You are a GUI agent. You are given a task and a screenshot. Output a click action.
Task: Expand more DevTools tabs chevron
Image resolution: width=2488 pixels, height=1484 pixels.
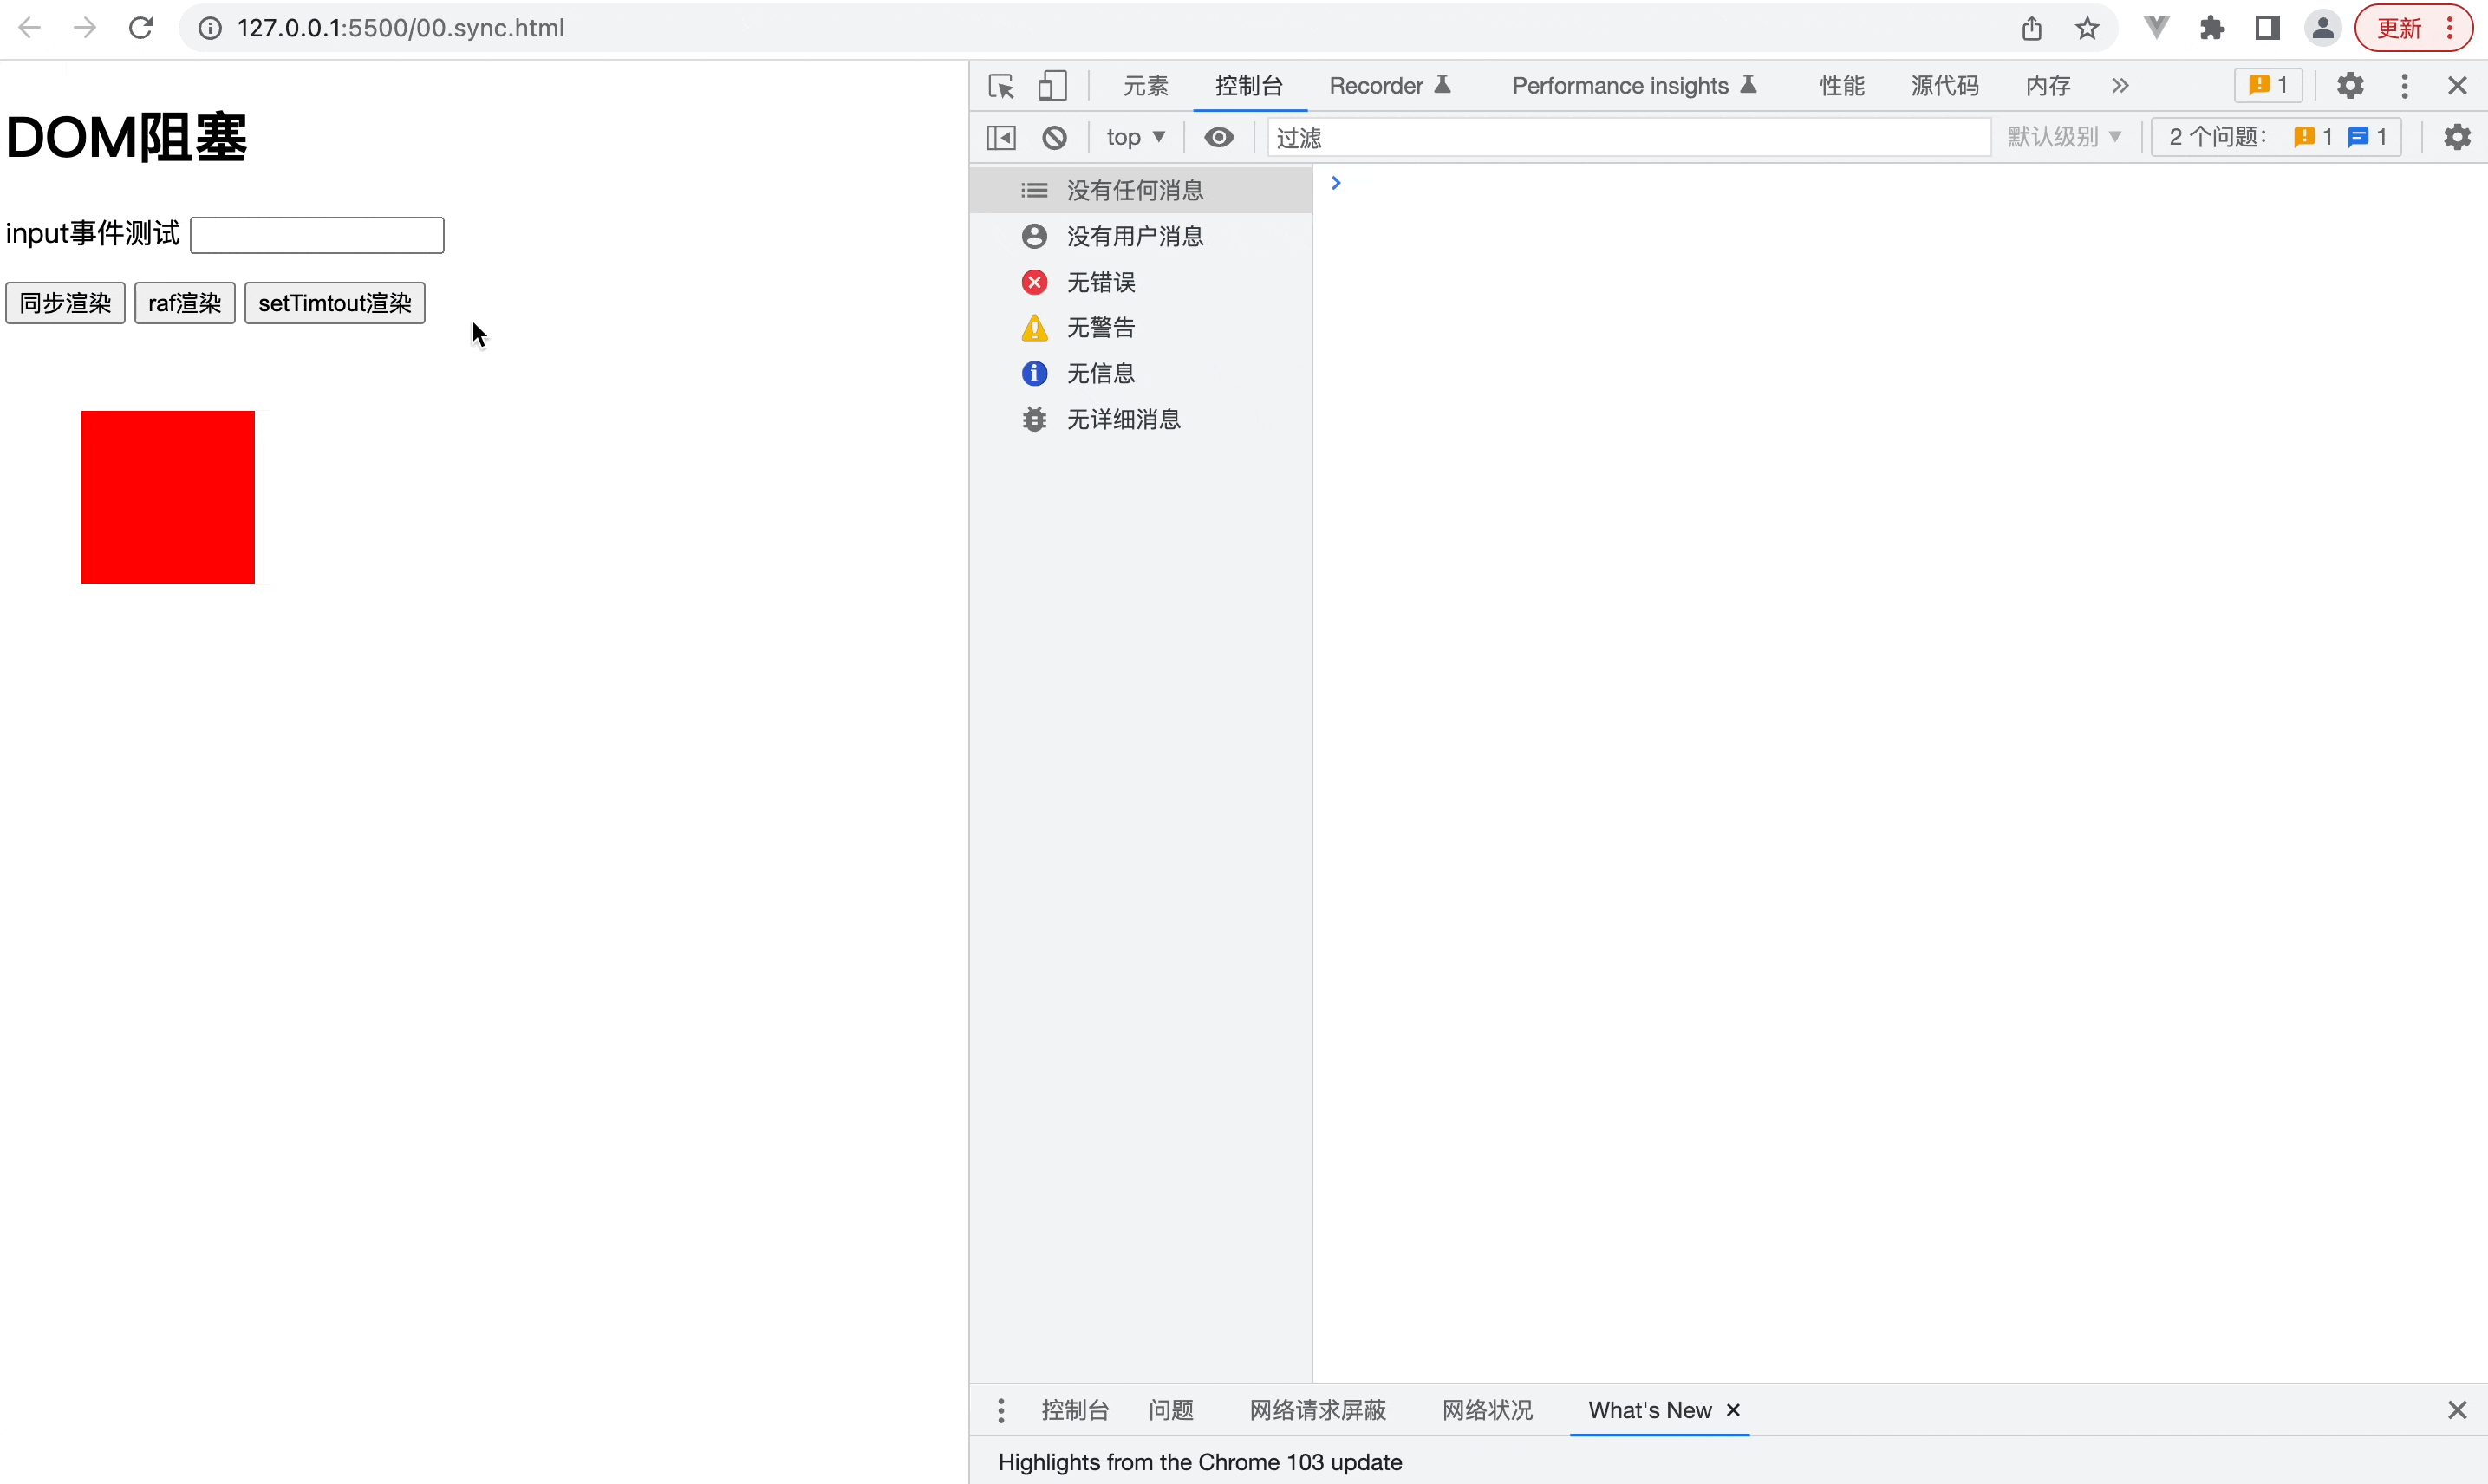click(2120, 86)
